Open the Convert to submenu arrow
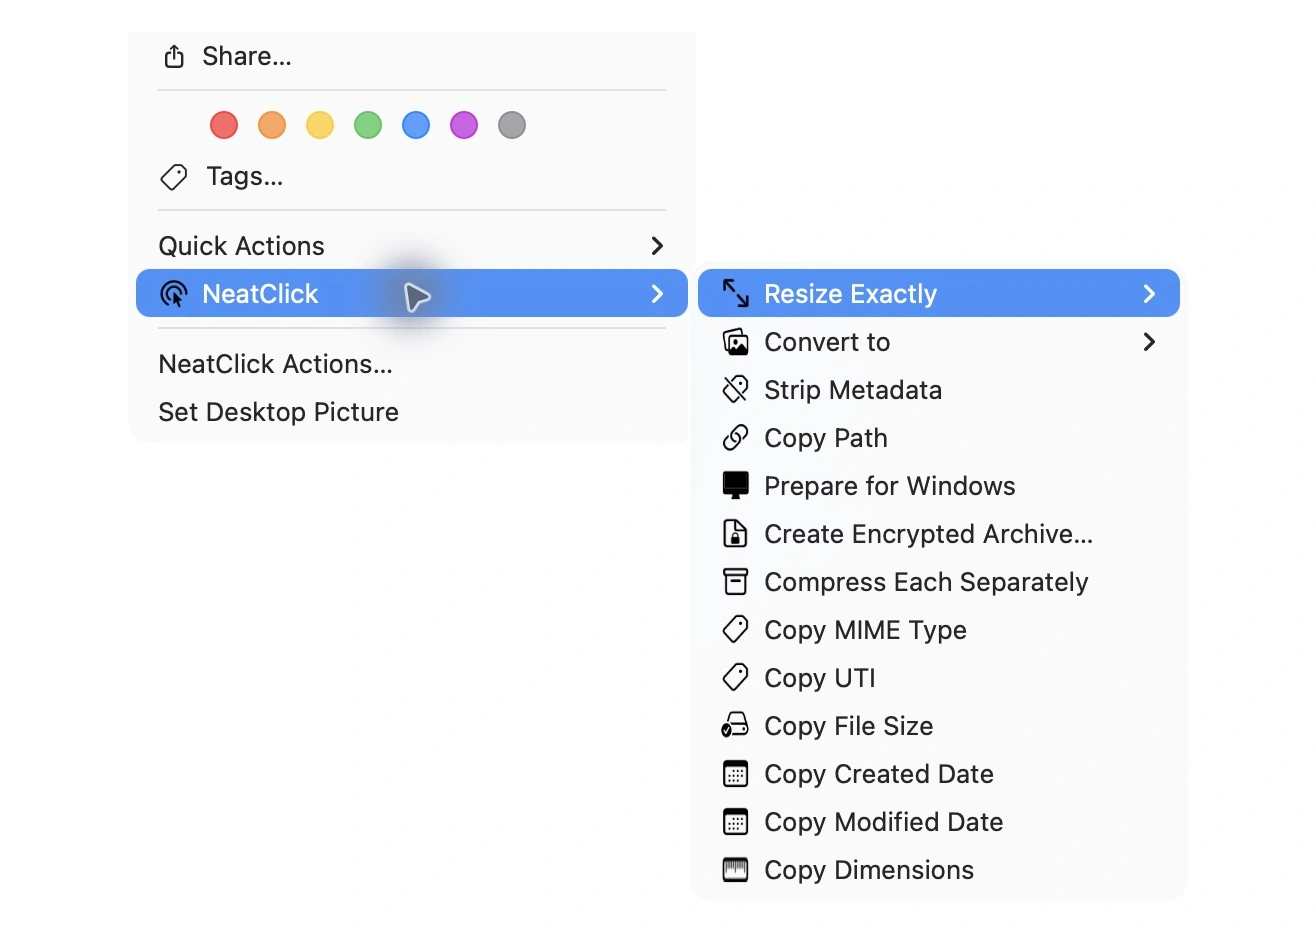 coord(1149,341)
